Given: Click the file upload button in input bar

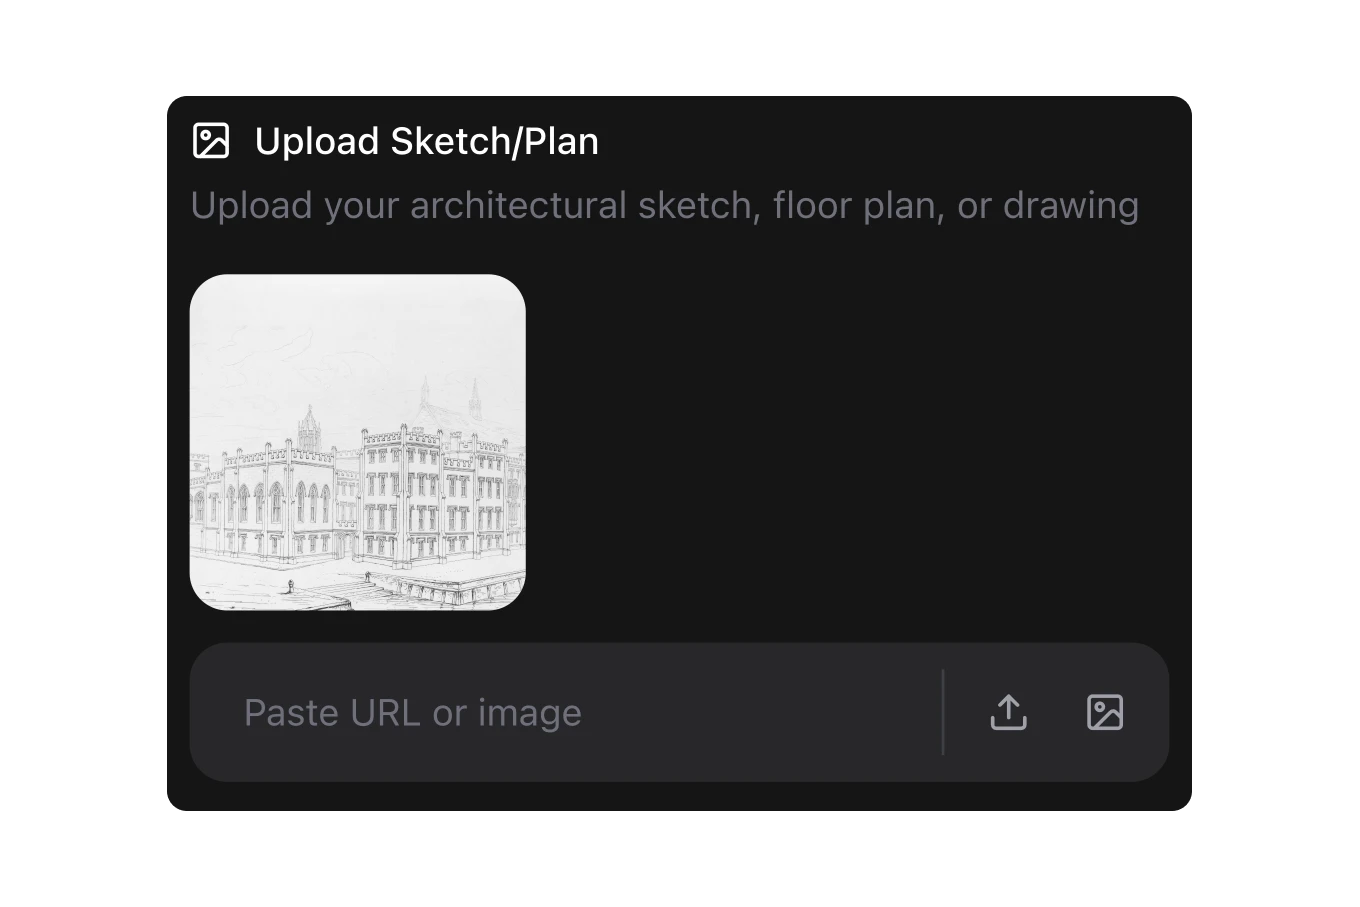Looking at the screenshot, I should (1008, 712).
